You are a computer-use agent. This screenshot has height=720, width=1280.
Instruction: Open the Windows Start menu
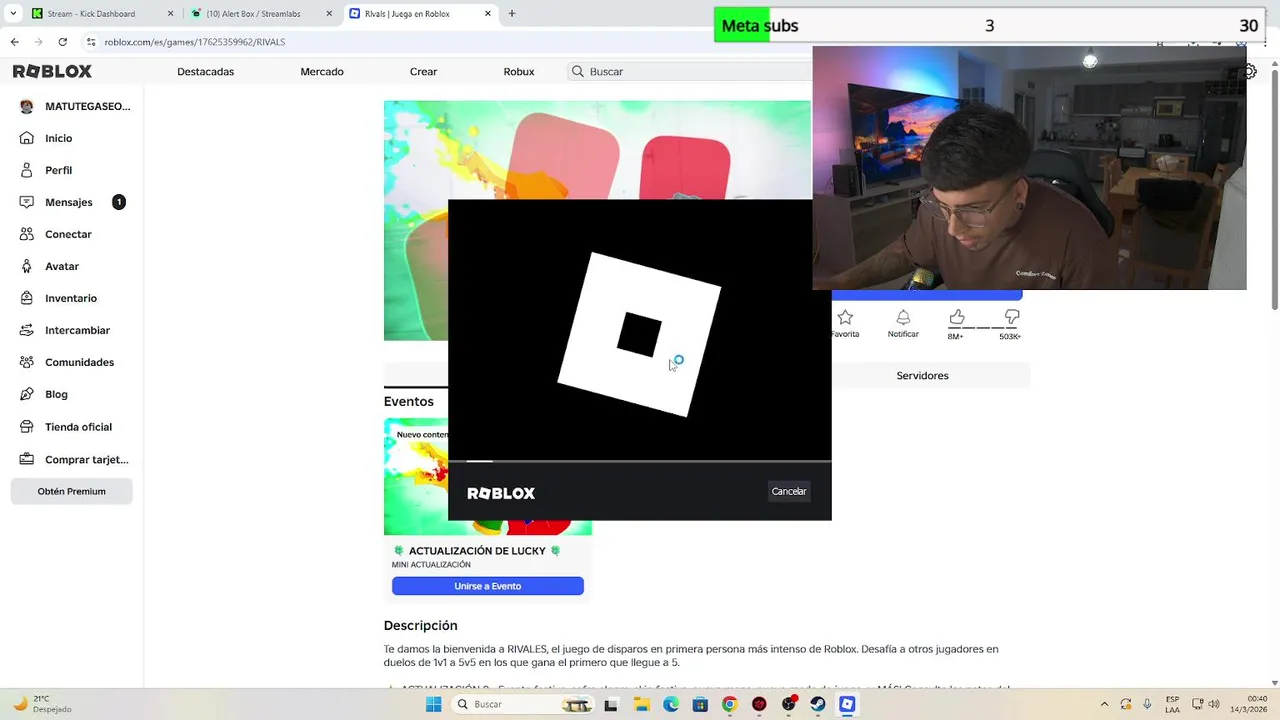(x=433, y=704)
